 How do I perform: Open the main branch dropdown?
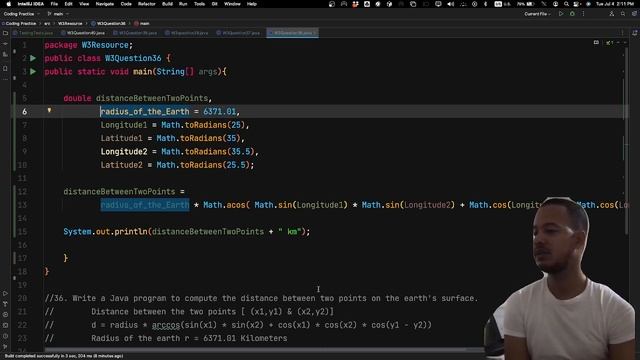pos(58,14)
